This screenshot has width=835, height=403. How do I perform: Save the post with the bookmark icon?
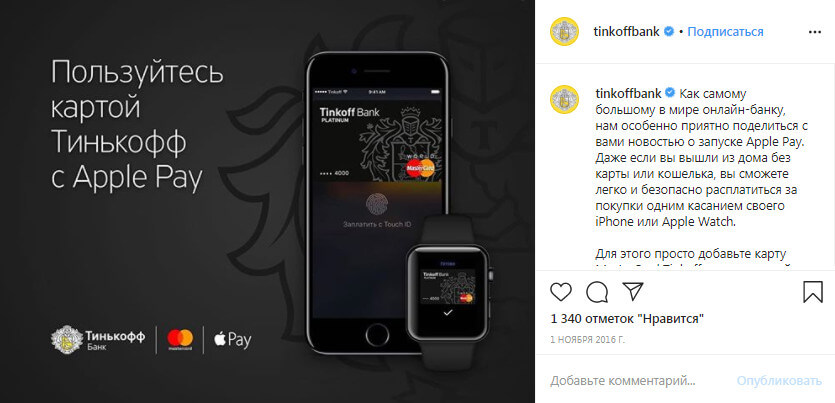click(813, 292)
